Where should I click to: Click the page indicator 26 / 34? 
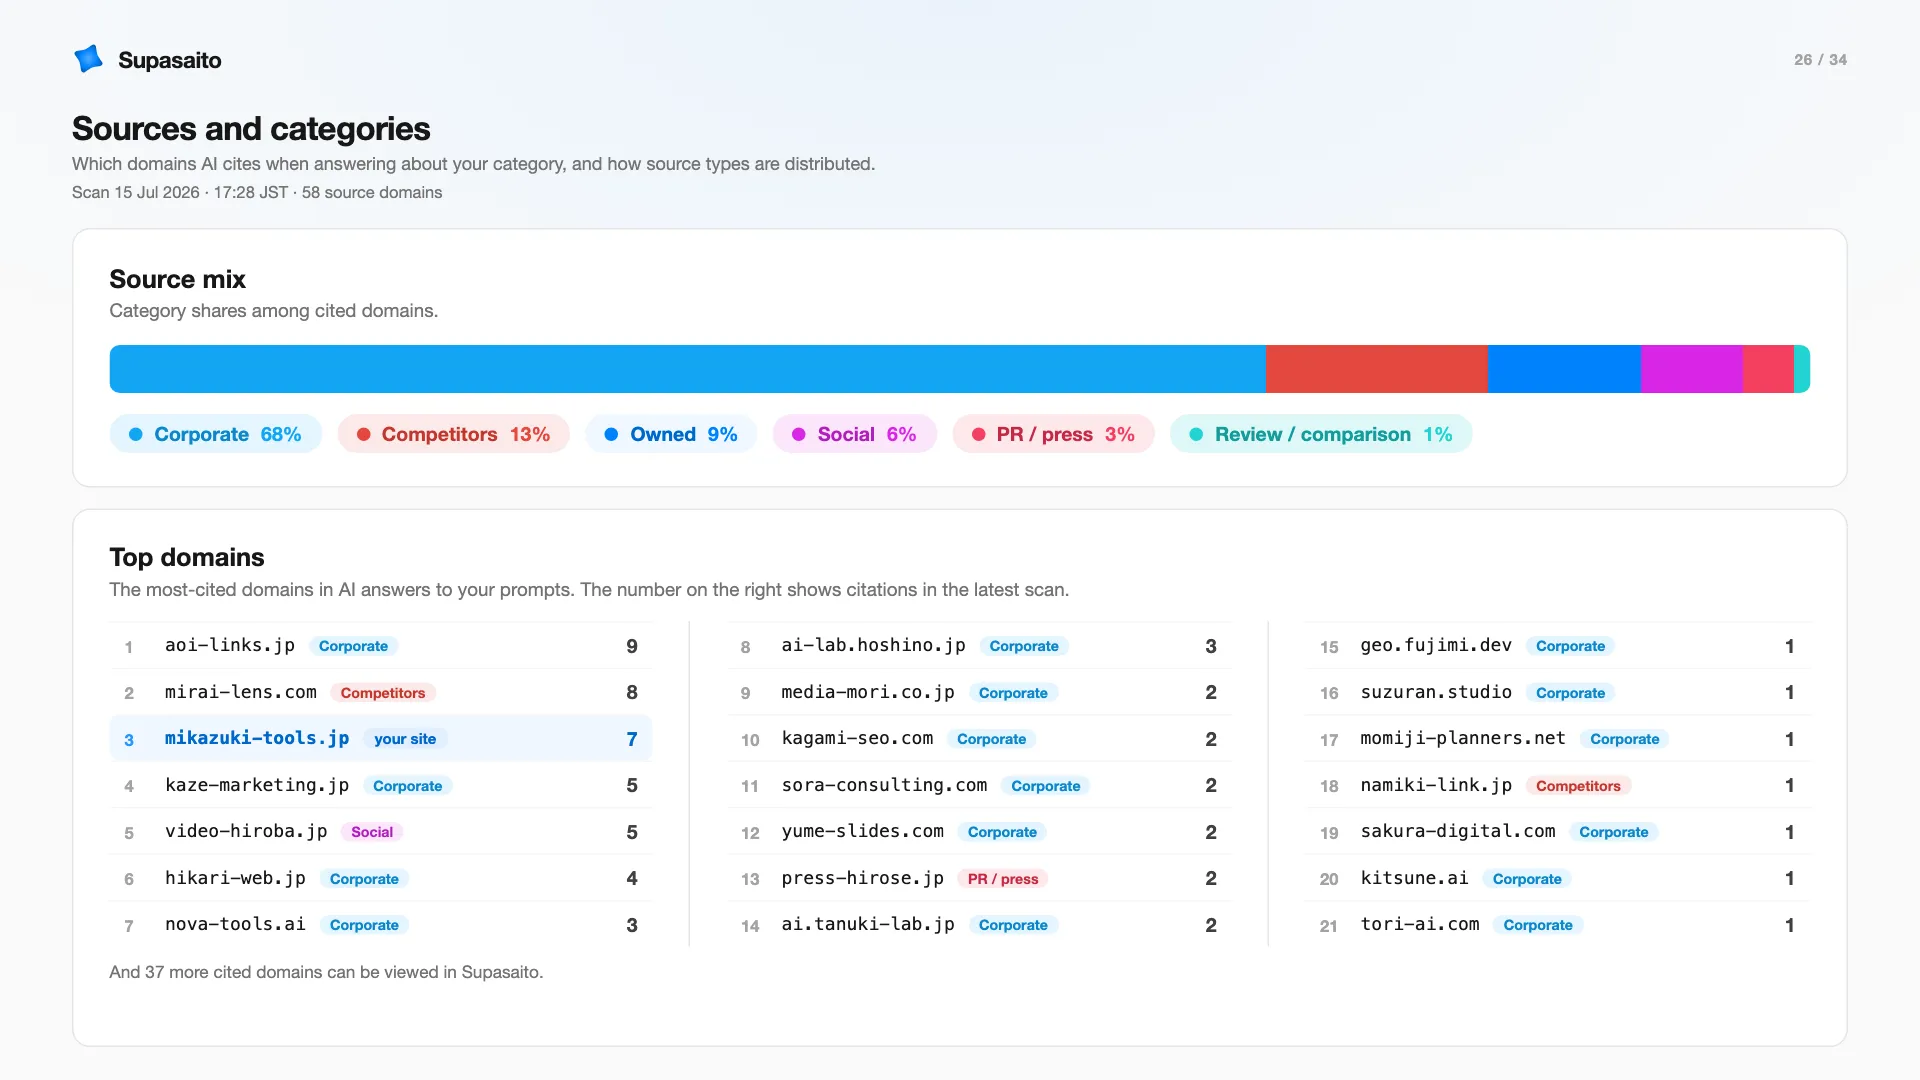tap(1820, 60)
